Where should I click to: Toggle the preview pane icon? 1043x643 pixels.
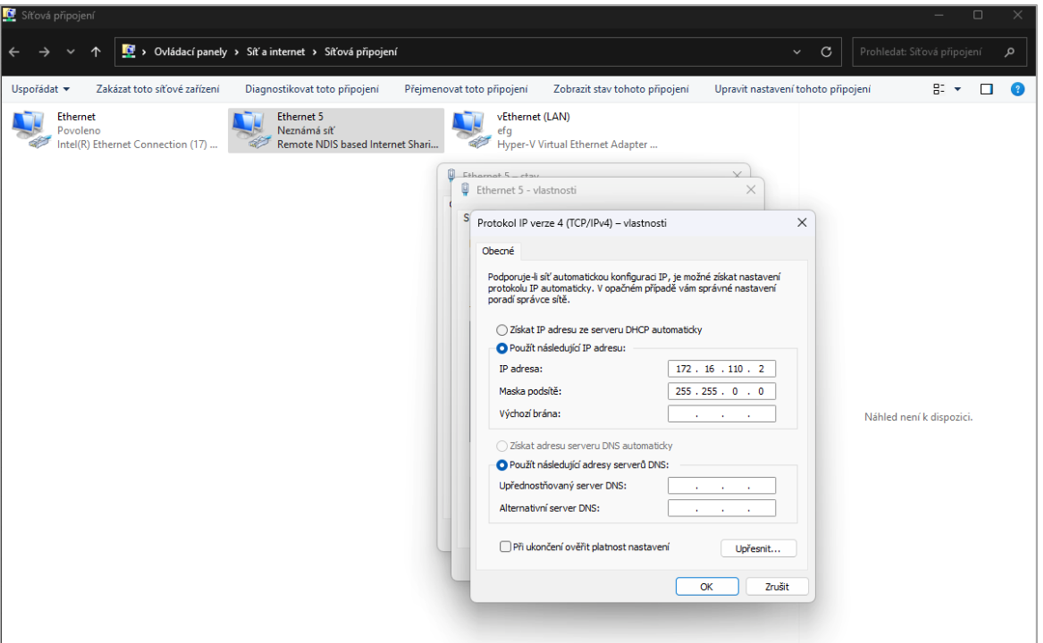986,89
